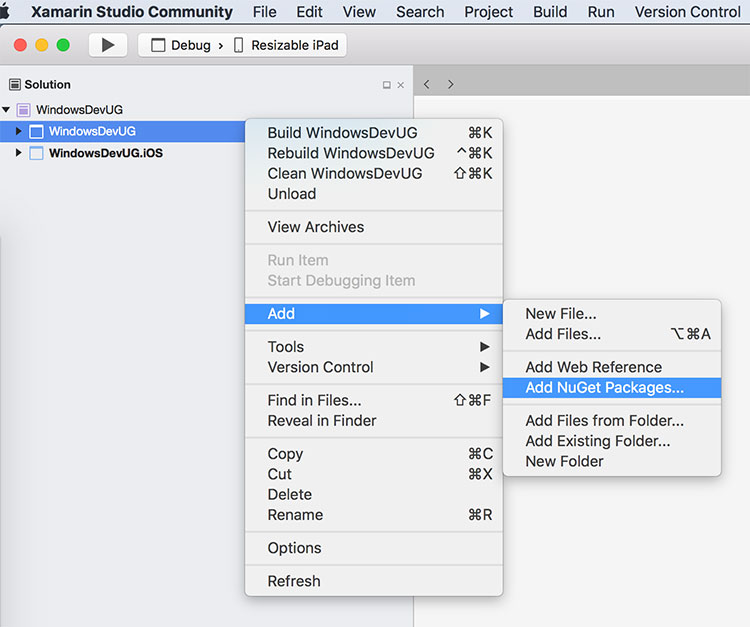Click the Solution pad header icon
This screenshot has height=627, width=750.
(15, 85)
